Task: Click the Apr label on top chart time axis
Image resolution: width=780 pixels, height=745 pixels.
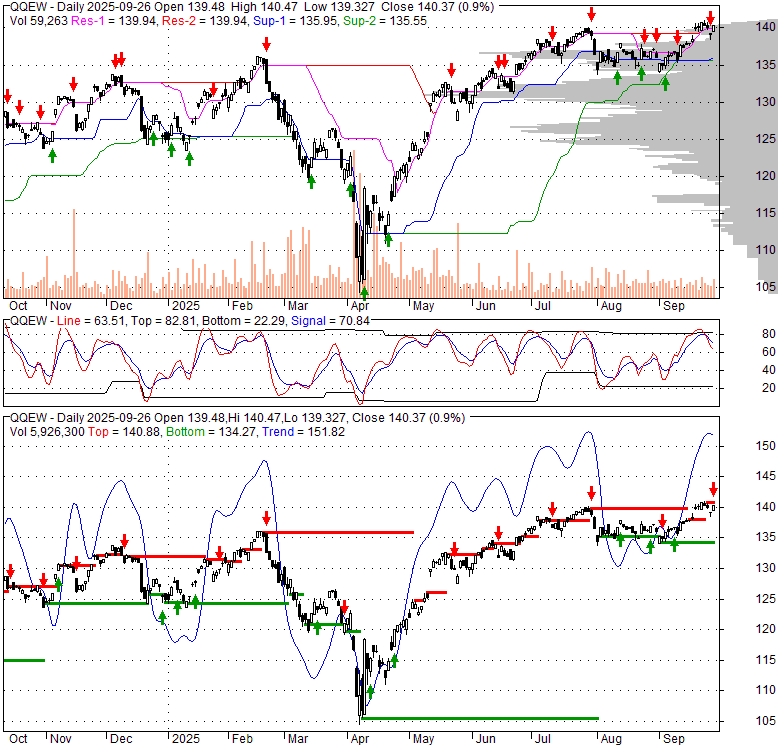Action: [x=360, y=306]
